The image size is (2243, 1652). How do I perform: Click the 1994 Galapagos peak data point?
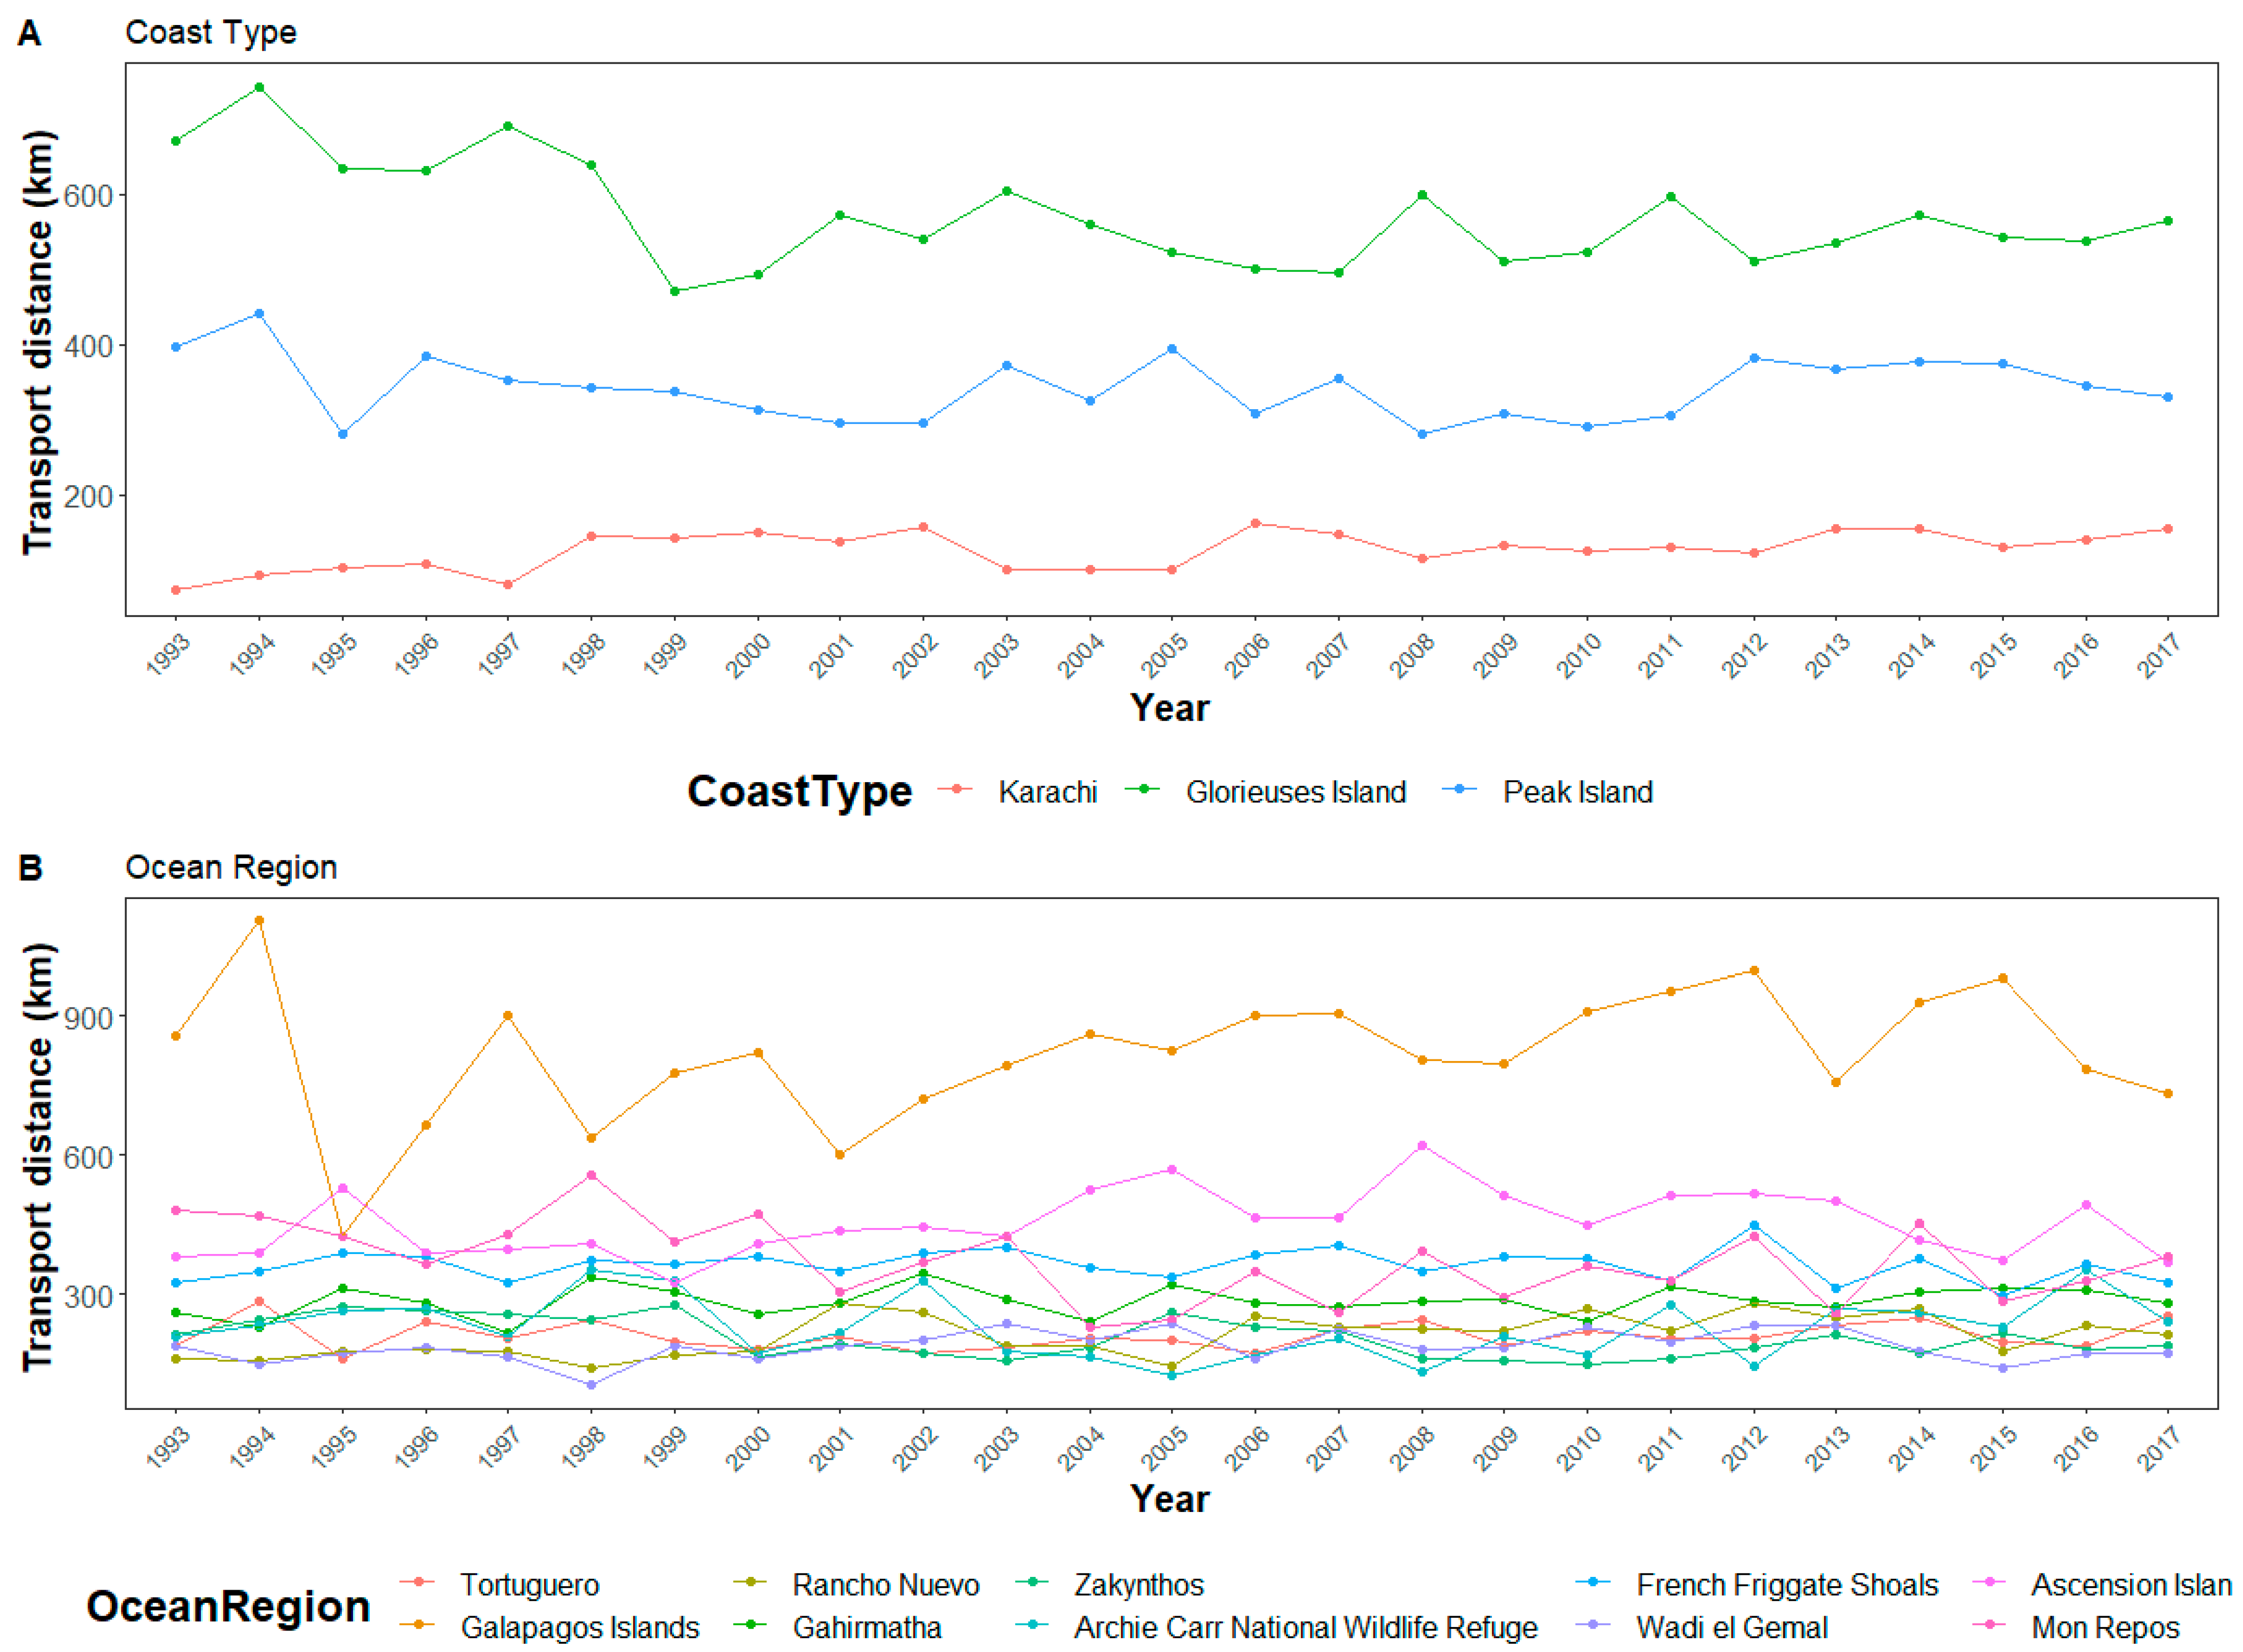coord(259,920)
